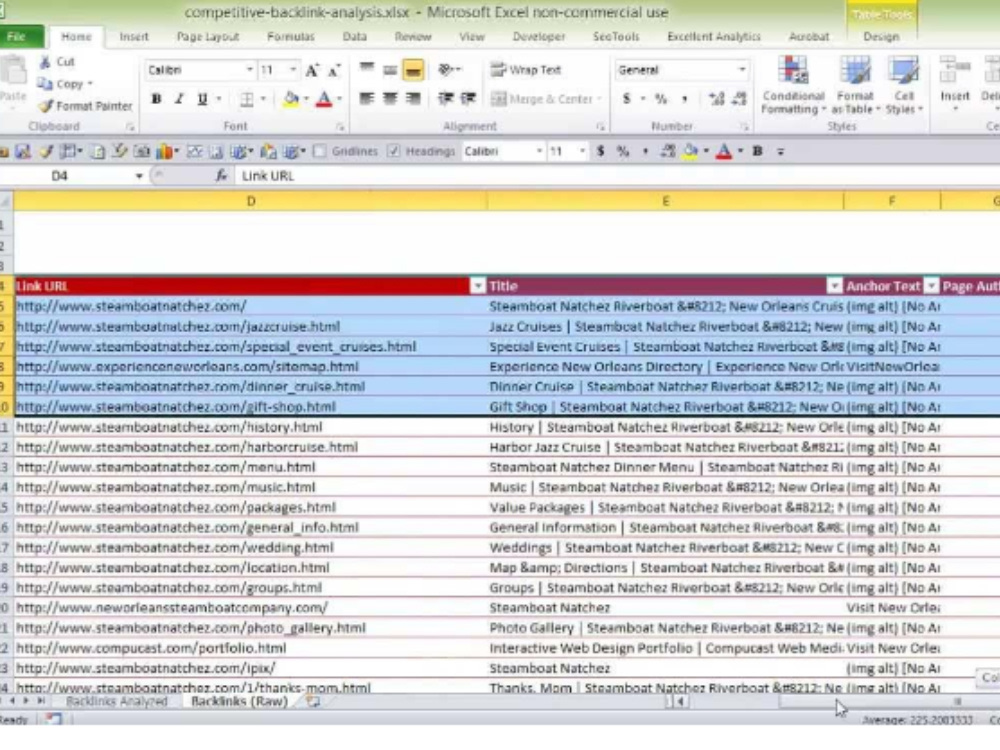Open Number group dialog launcher
1000x750 pixels.
click(x=744, y=127)
